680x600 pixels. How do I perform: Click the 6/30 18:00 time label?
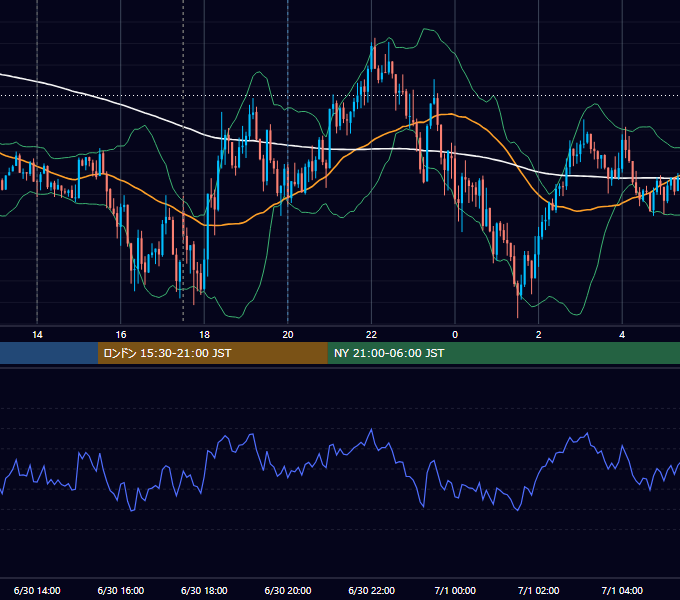[x=204, y=590]
